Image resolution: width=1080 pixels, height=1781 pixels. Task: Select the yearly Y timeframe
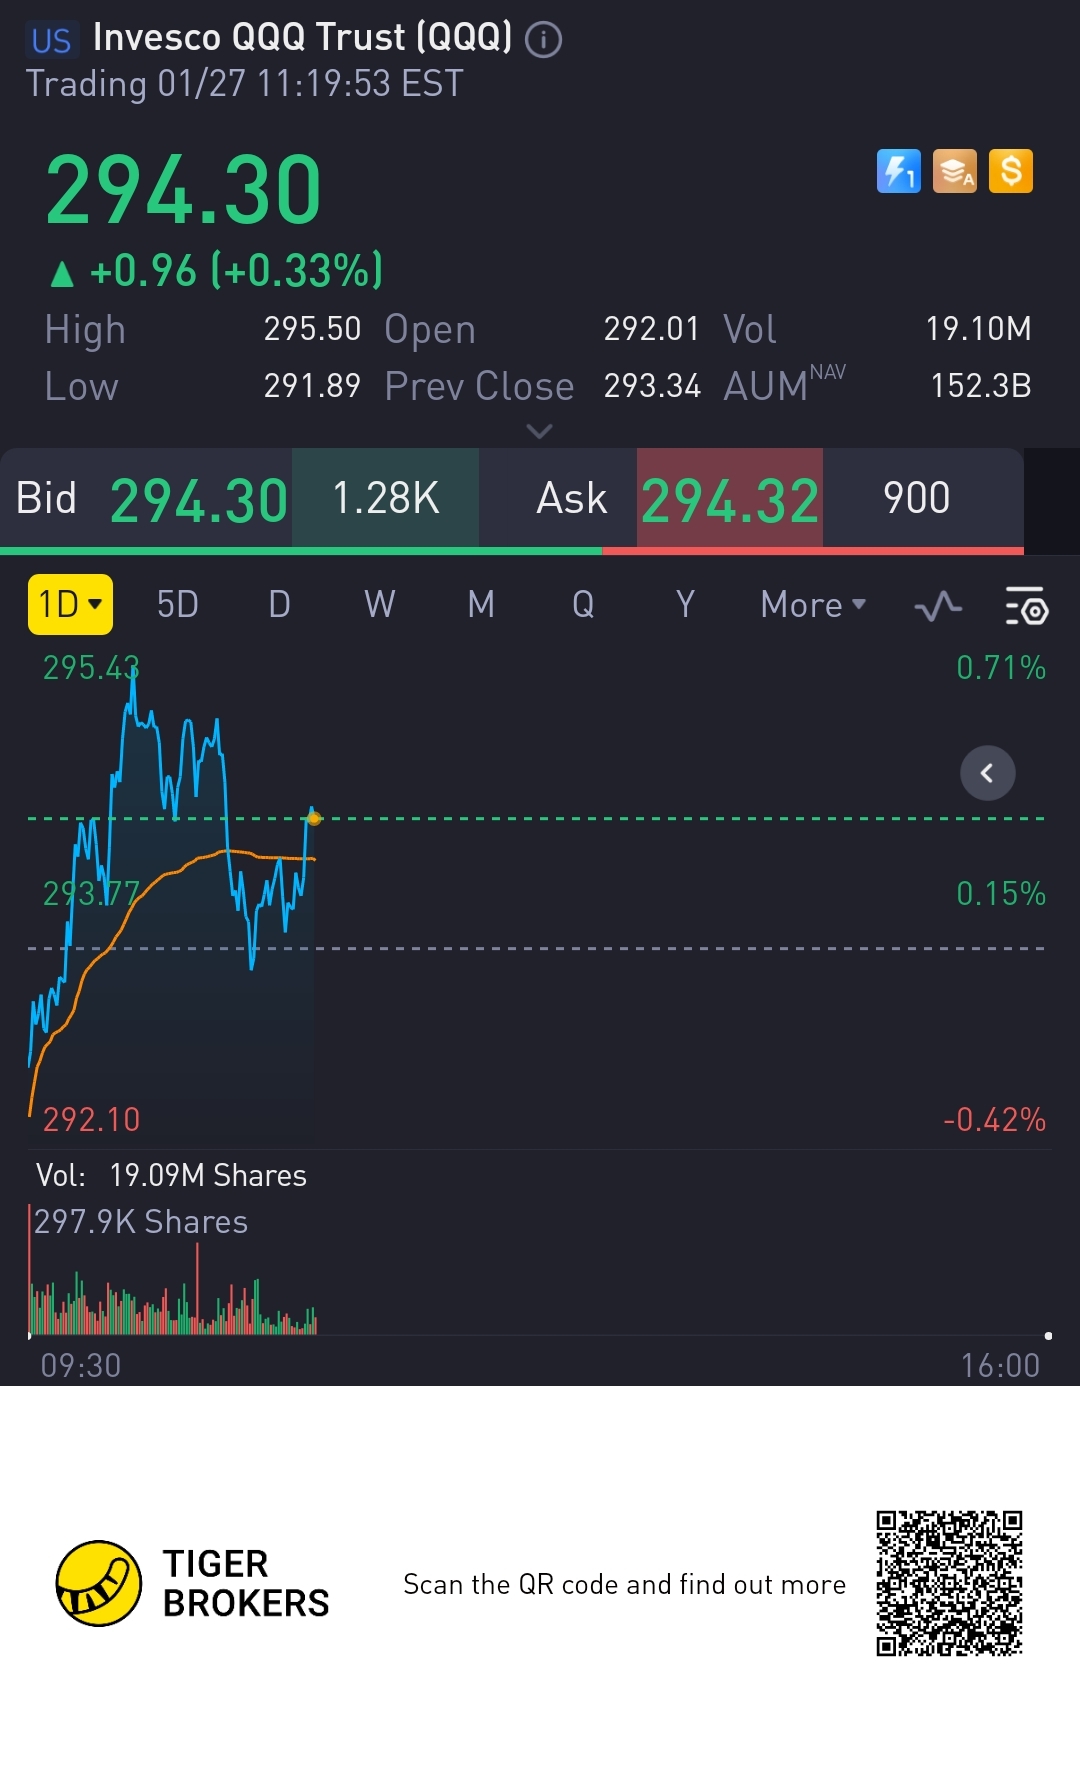click(x=685, y=604)
